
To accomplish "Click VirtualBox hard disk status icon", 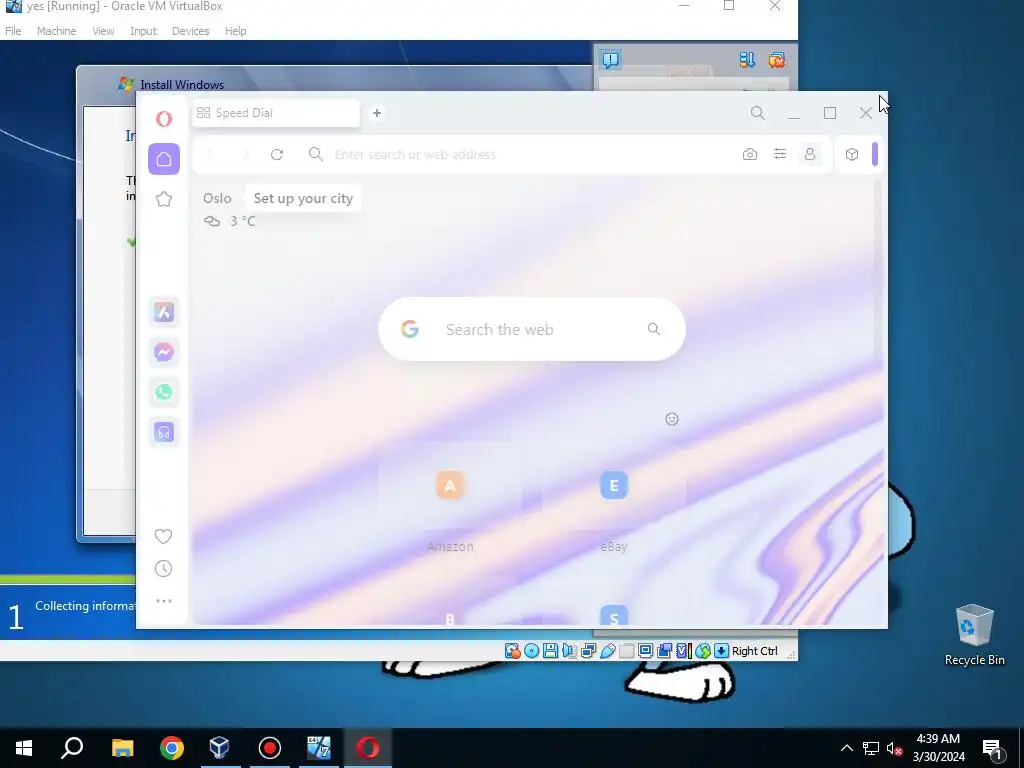I will 513,651.
